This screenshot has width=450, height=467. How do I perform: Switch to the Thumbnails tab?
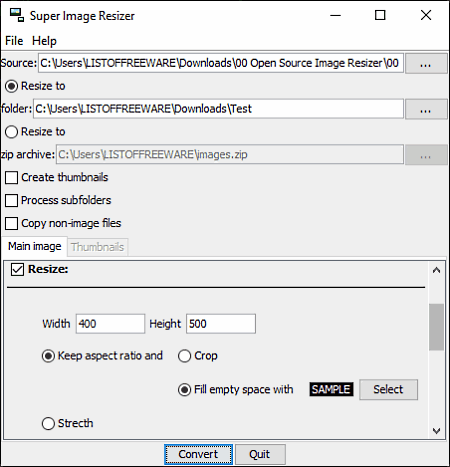click(97, 247)
